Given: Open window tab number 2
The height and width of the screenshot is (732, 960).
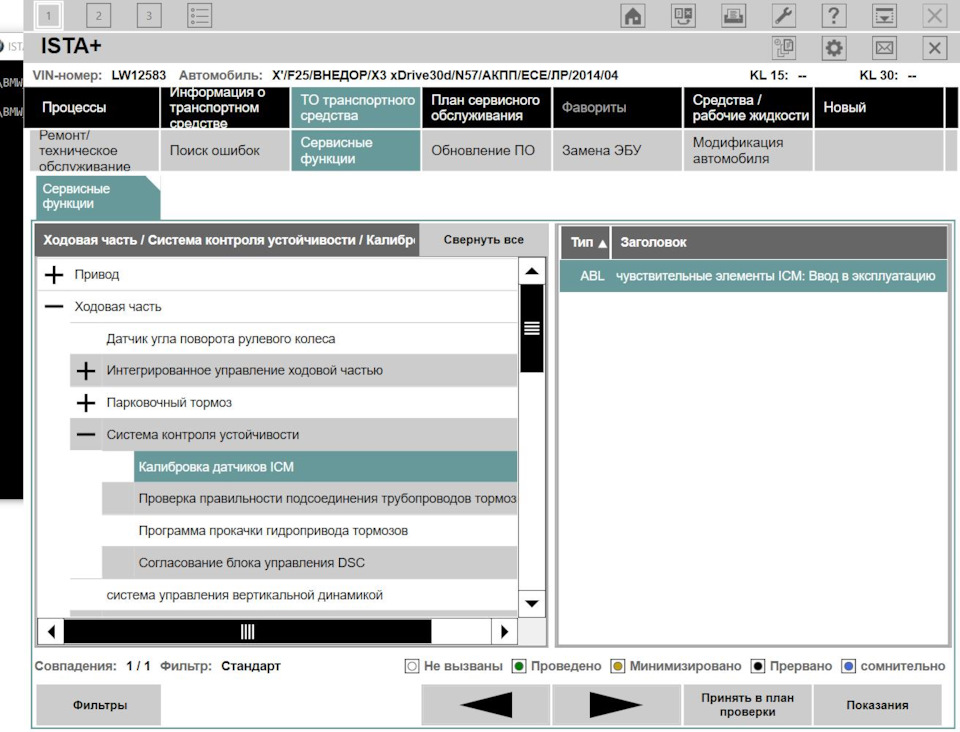Looking at the screenshot, I should coord(99,16).
